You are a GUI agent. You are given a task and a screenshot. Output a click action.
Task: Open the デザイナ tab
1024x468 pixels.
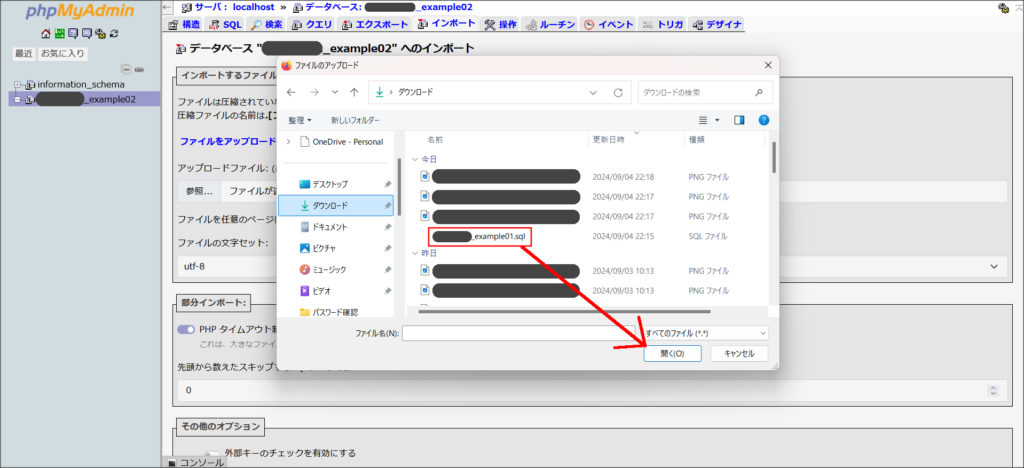click(717, 24)
